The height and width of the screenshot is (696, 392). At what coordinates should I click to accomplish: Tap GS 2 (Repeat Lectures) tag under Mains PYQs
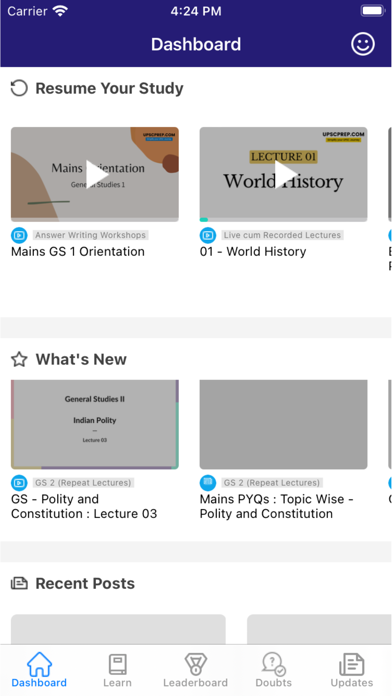click(x=272, y=482)
